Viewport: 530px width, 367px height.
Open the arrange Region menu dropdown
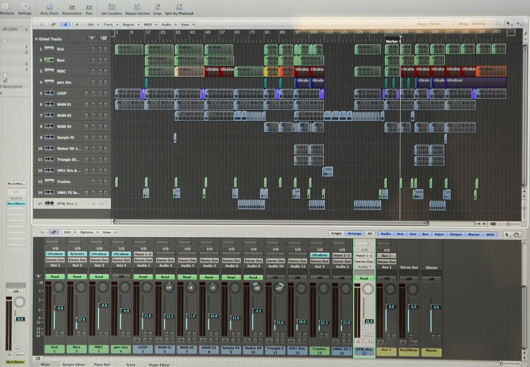click(x=130, y=24)
